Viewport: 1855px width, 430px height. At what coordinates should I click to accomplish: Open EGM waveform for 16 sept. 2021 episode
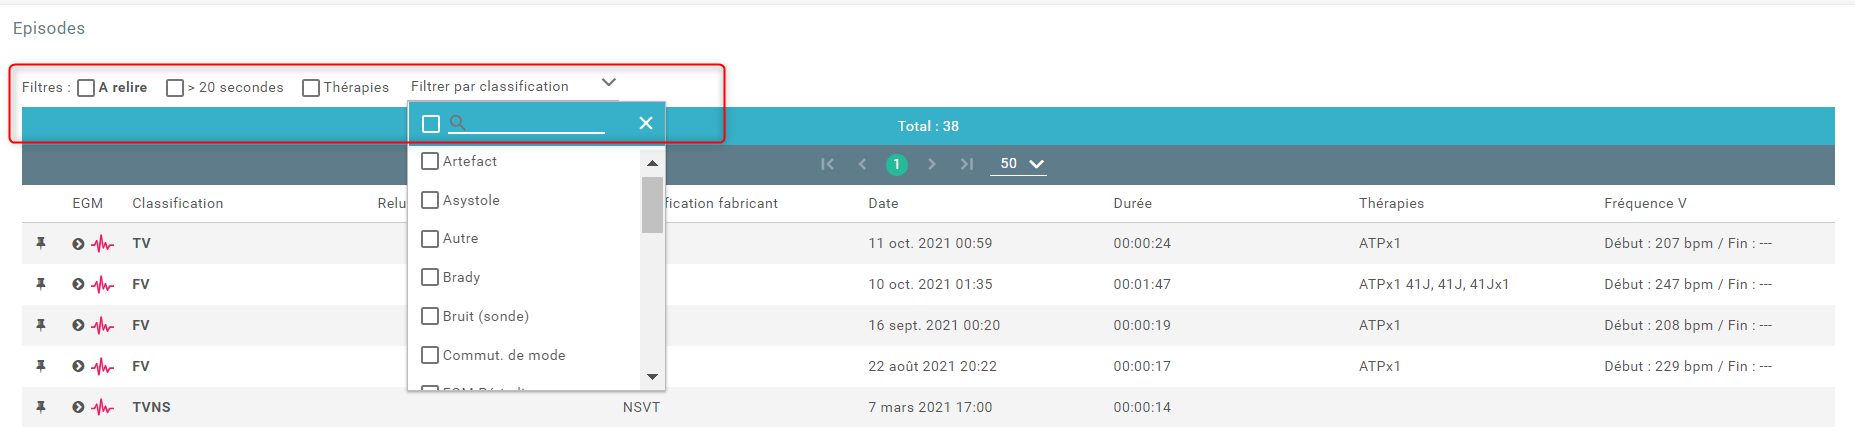[102, 325]
